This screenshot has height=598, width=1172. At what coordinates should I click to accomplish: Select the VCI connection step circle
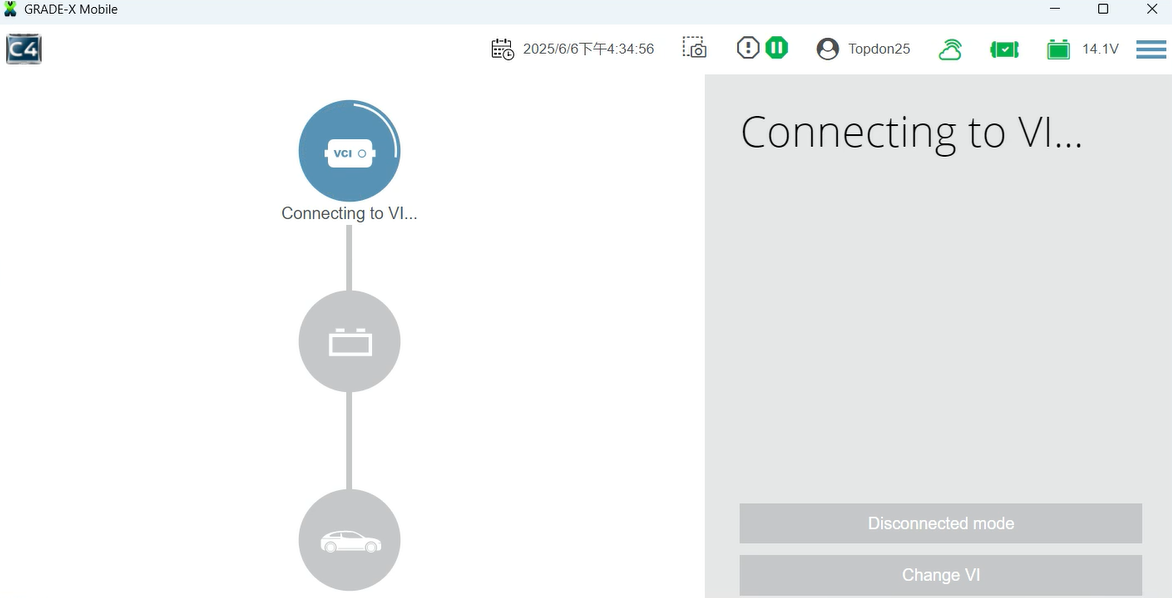point(349,151)
